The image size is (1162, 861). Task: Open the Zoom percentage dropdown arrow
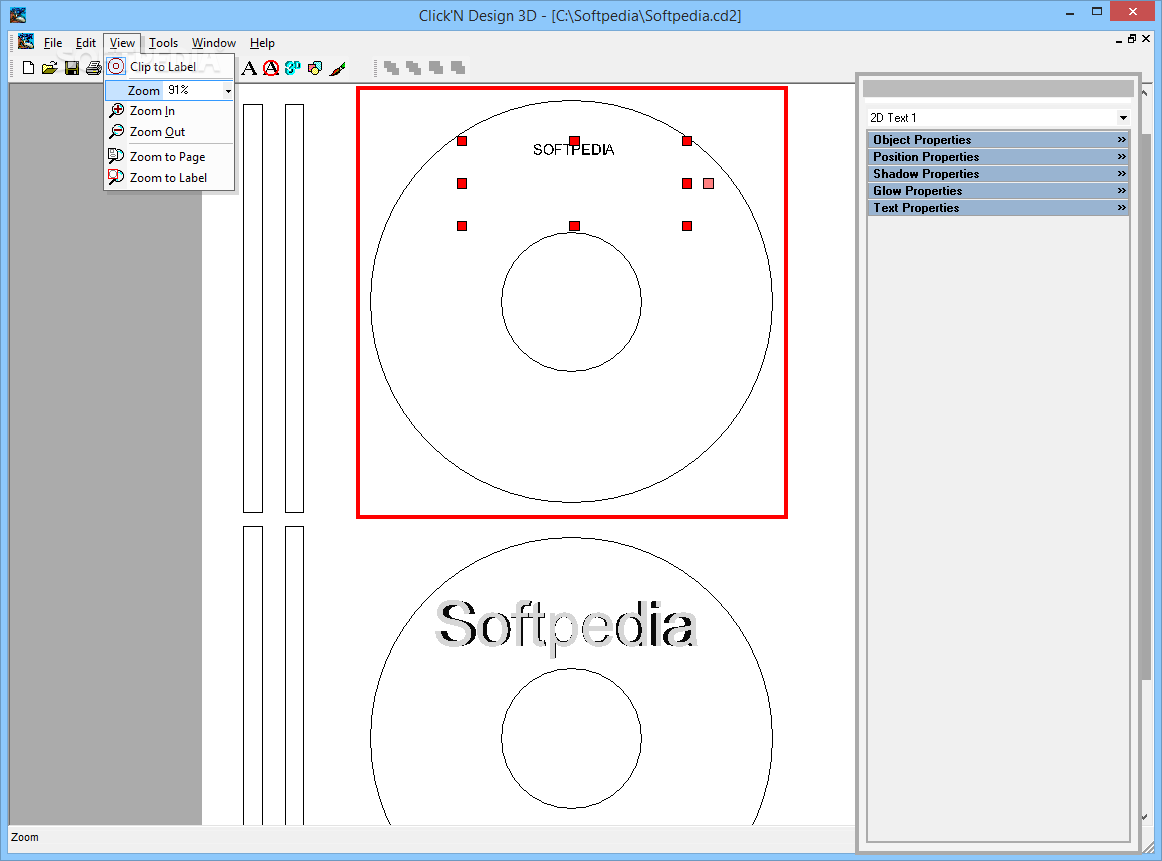(x=228, y=90)
